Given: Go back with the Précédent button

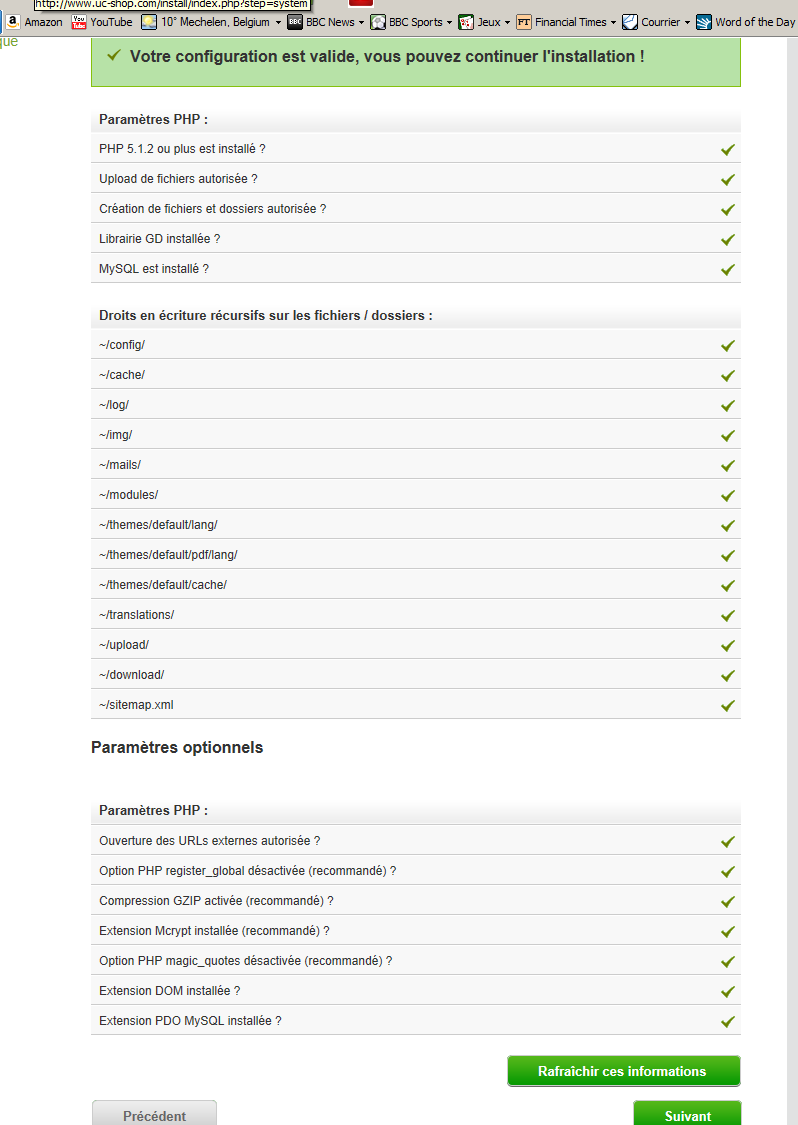Looking at the screenshot, I should (x=154, y=1114).
